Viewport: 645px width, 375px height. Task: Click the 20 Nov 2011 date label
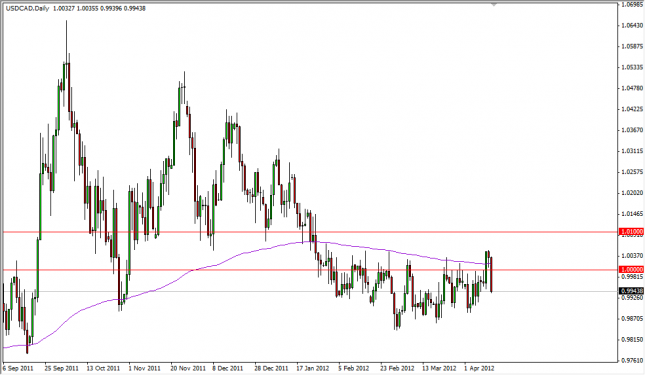pyautogui.click(x=188, y=368)
